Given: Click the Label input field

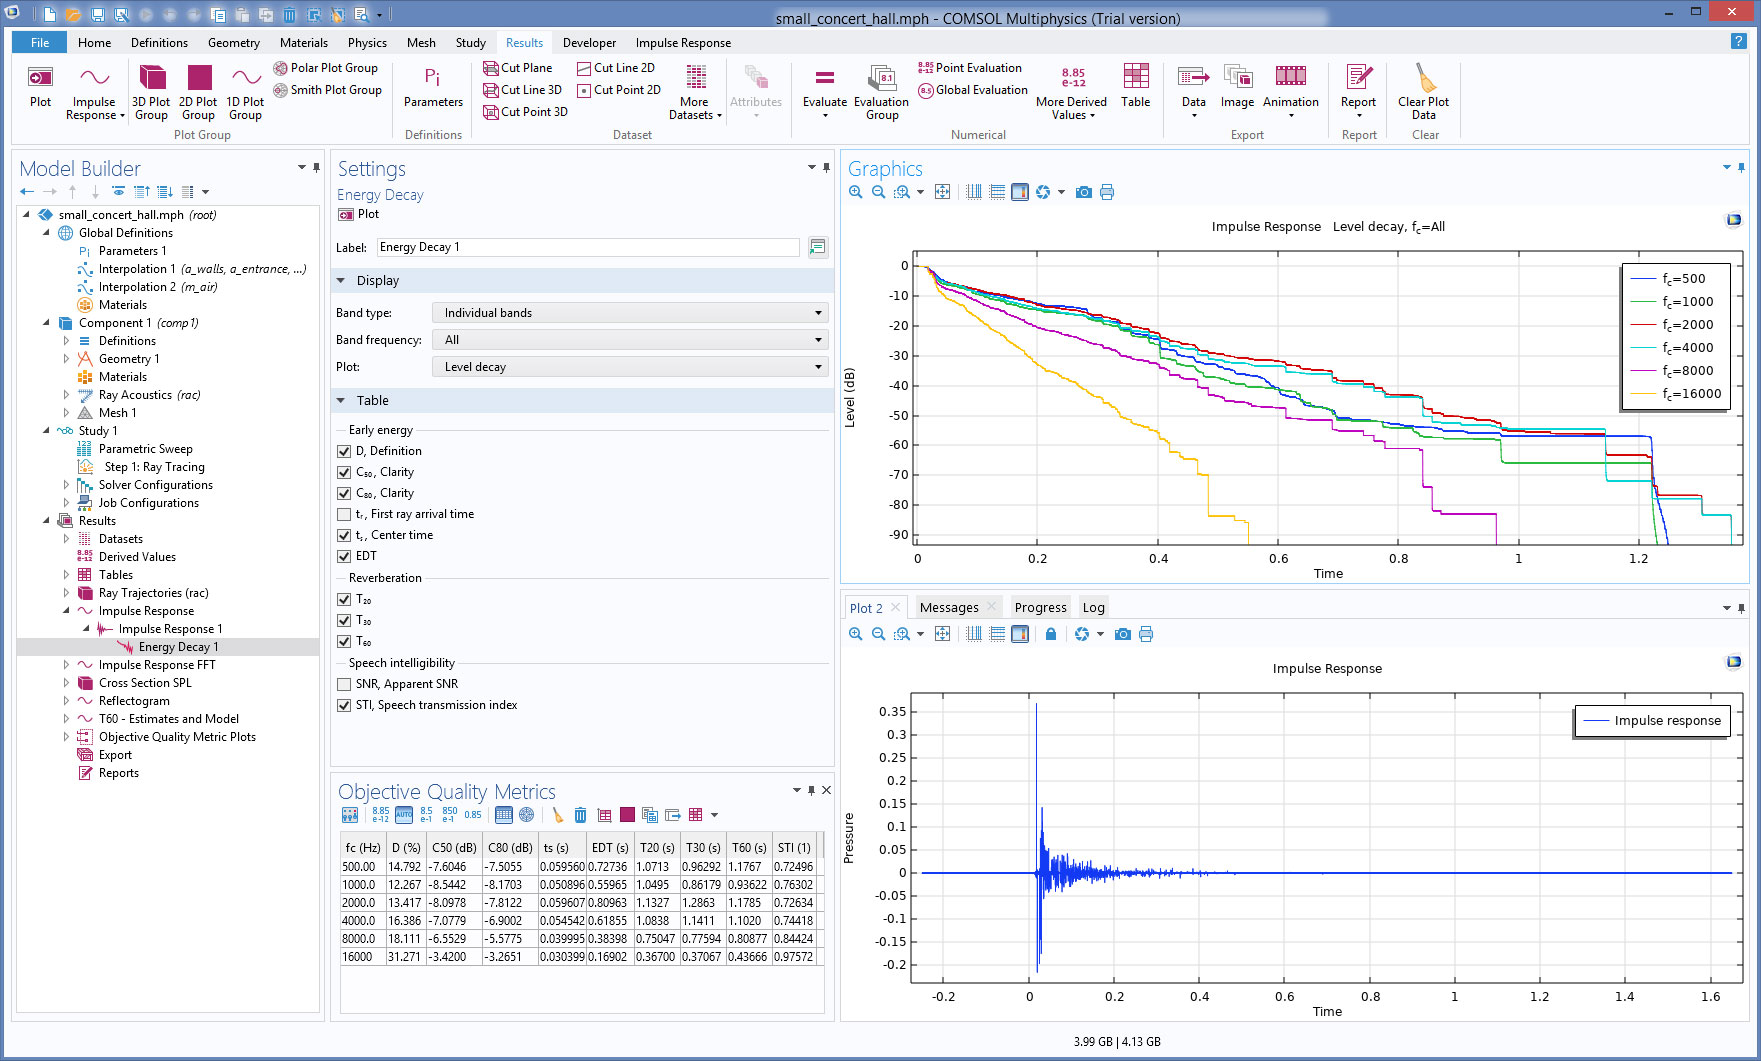Looking at the screenshot, I should pos(588,247).
